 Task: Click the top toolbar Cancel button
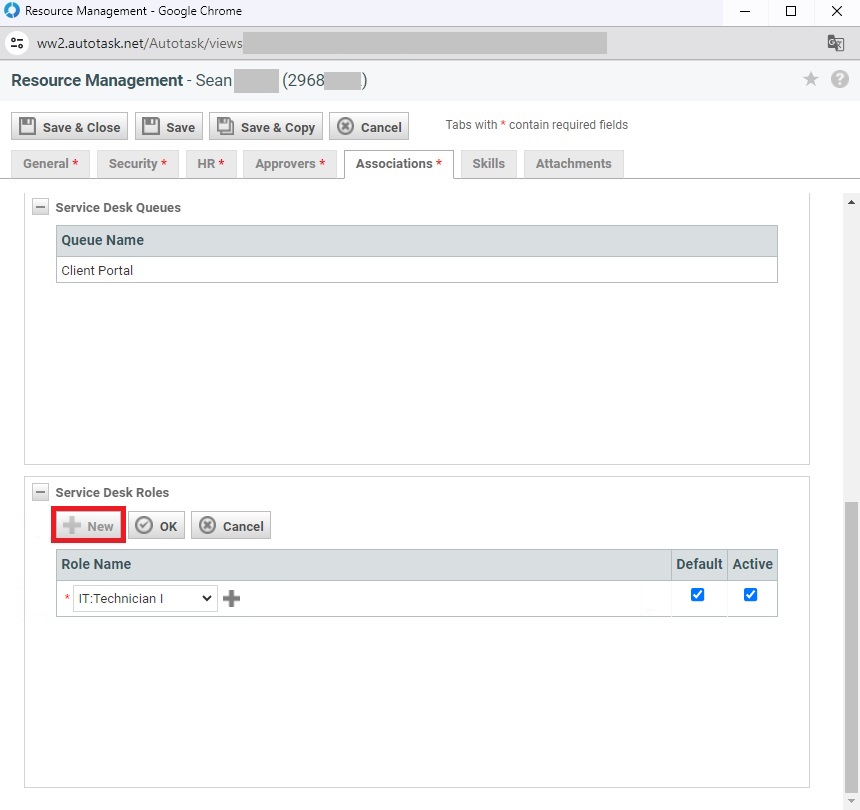tap(369, 127)
